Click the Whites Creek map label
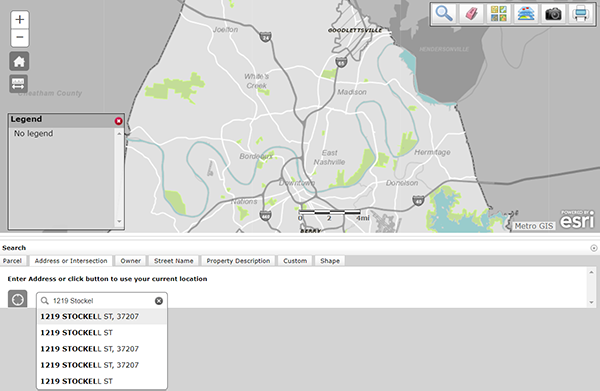This screenshot has height=391, width=600. tap(256, 81)
